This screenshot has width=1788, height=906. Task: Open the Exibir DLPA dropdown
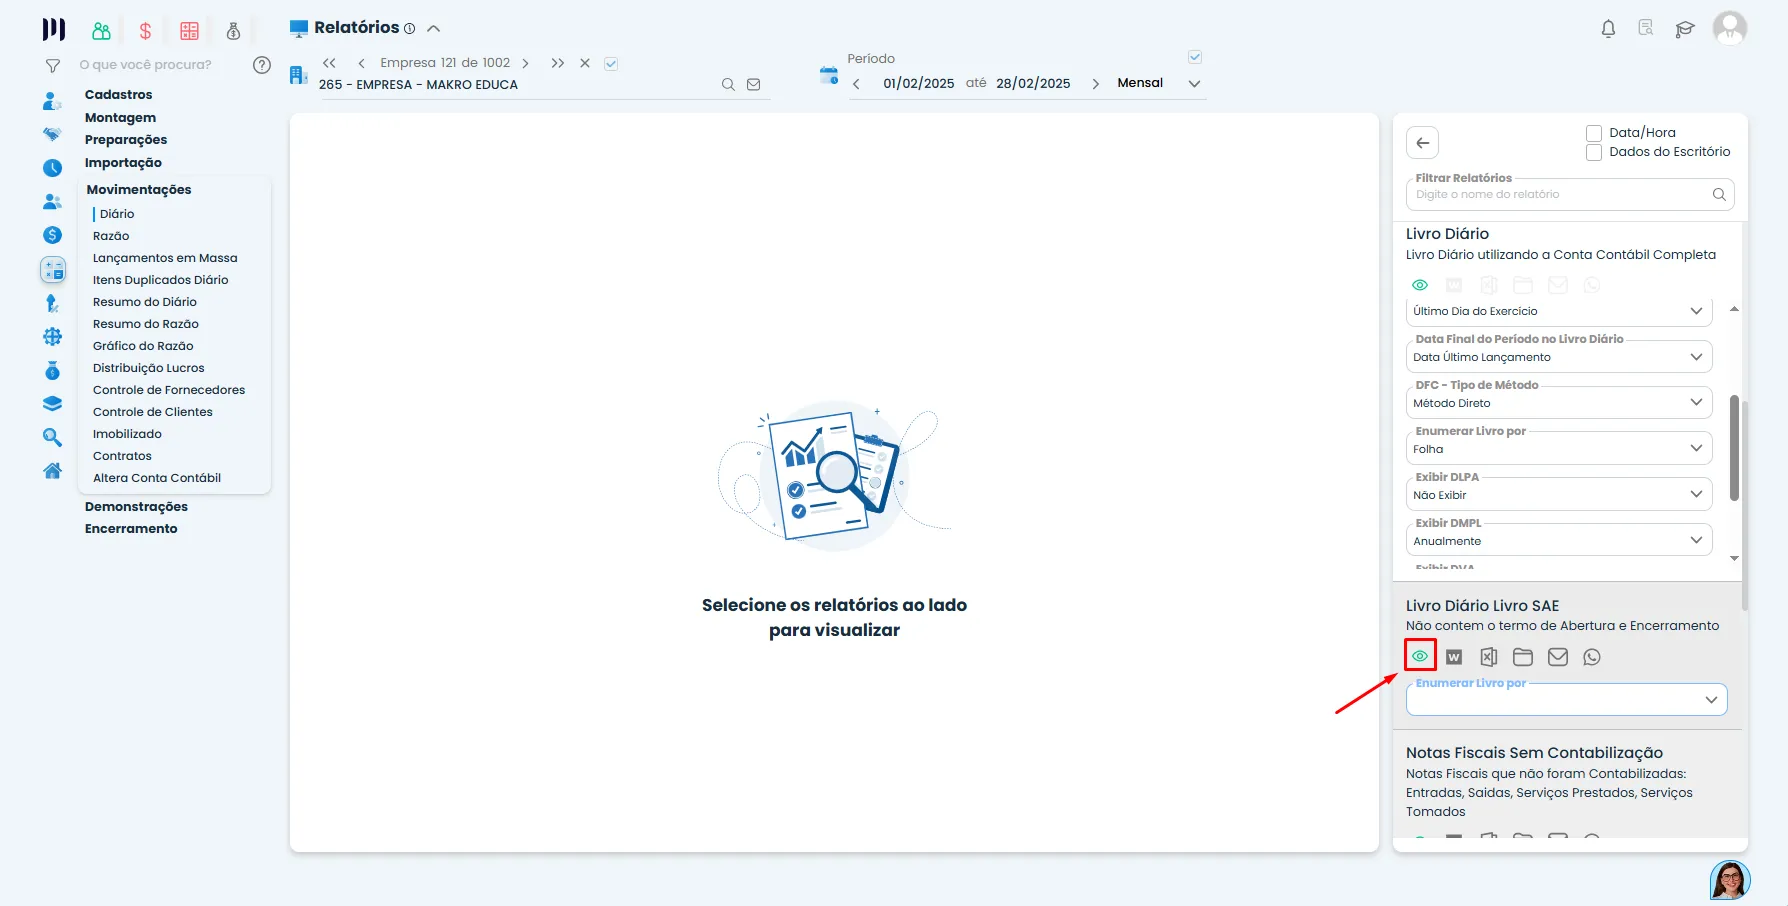pyautogui.click(x=1559, y=495)
